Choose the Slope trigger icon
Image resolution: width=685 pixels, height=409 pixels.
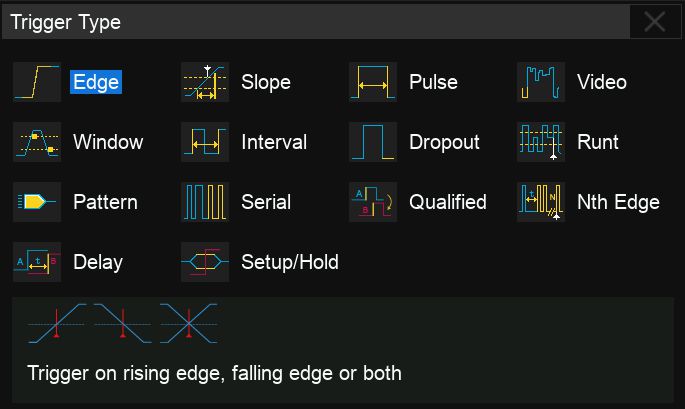tap(205, 82)
